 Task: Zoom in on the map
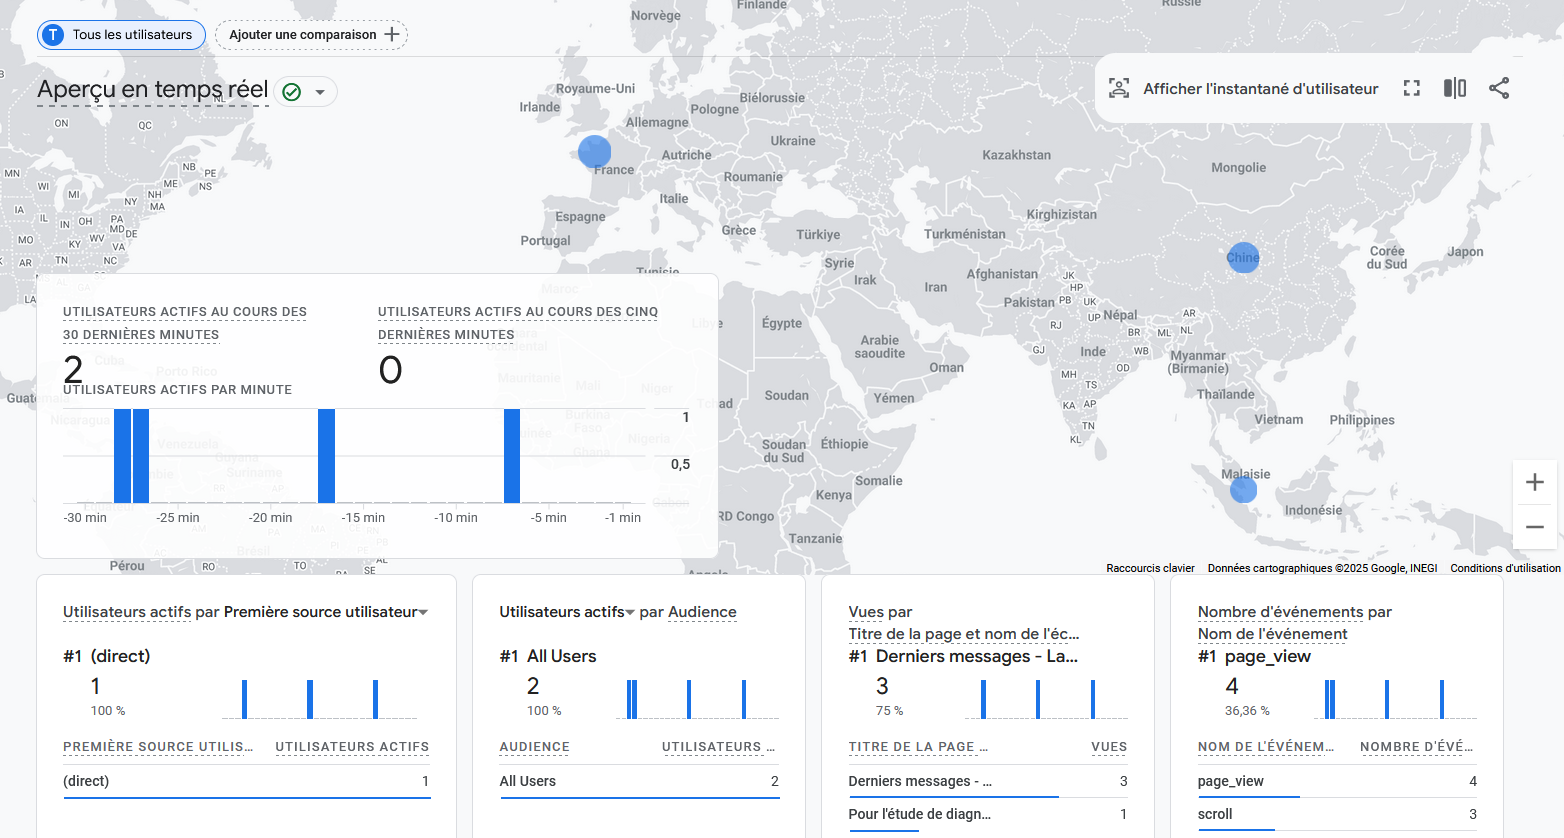[1535, 482]
